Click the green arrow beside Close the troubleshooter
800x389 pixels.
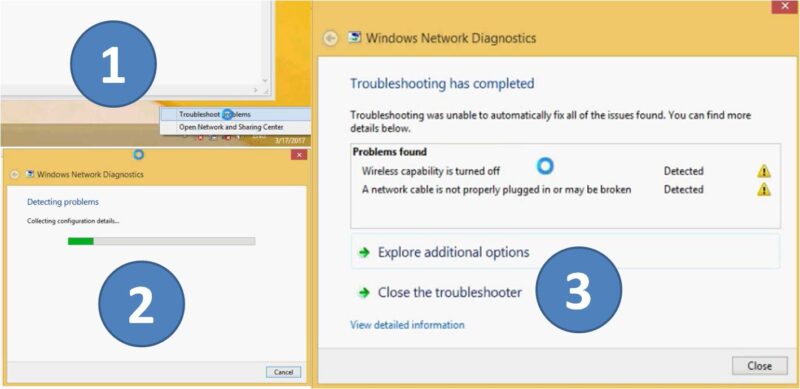(x=364, y=293)
